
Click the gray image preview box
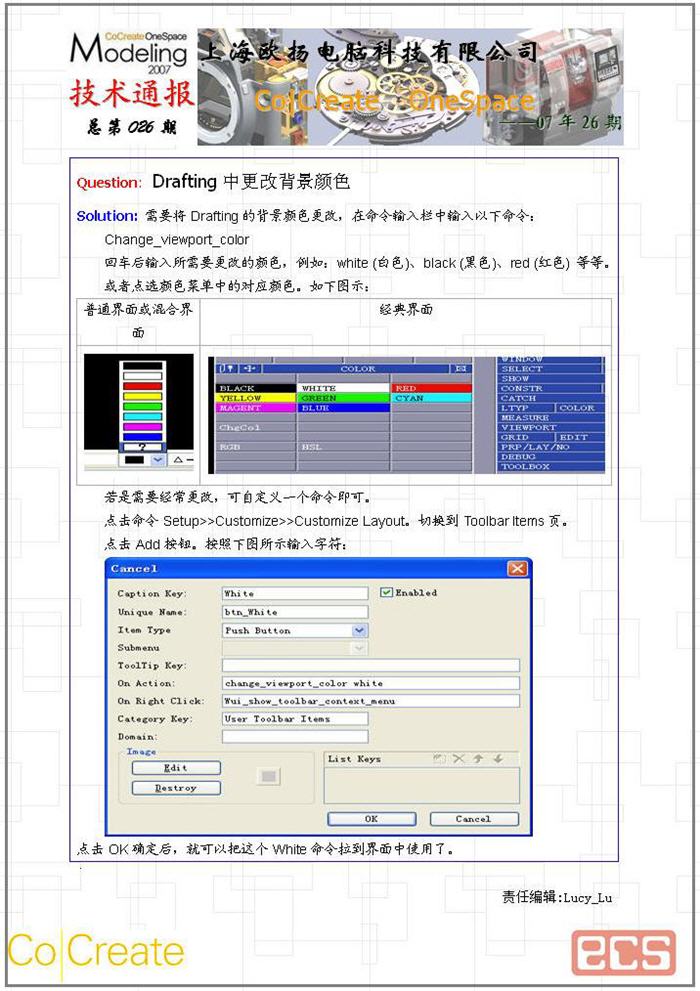[x=269, y=776]
